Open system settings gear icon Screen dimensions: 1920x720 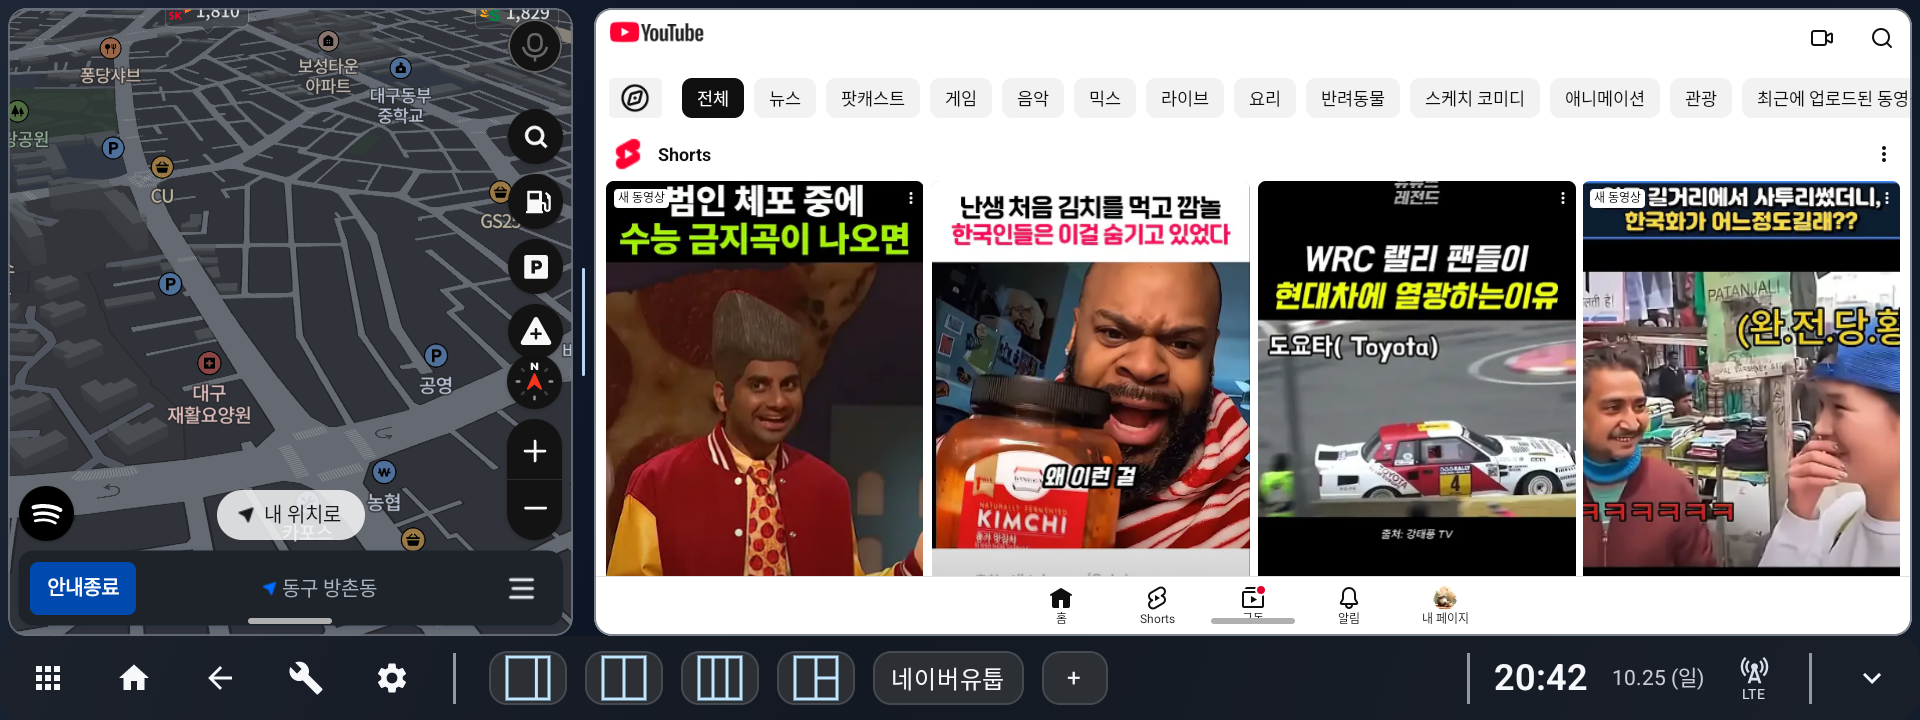[x=392, y=678]
